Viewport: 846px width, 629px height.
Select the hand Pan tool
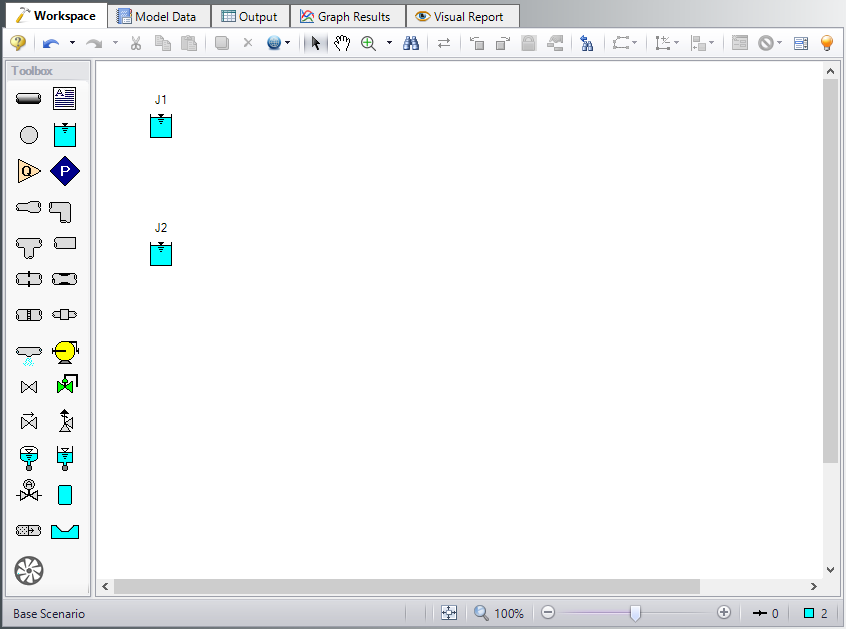(x=342, y=43)
